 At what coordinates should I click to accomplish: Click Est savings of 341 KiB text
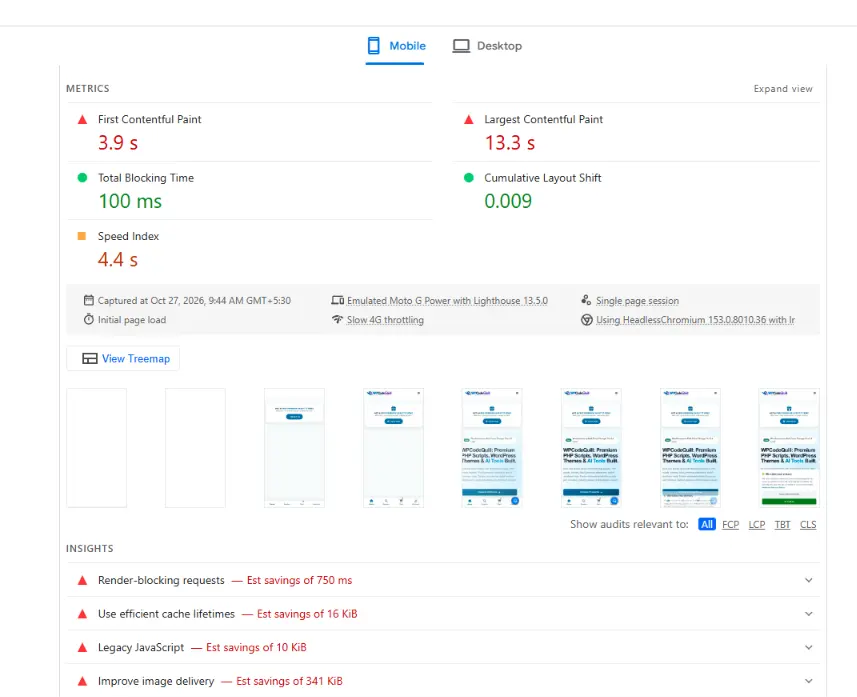coord(289,681)
